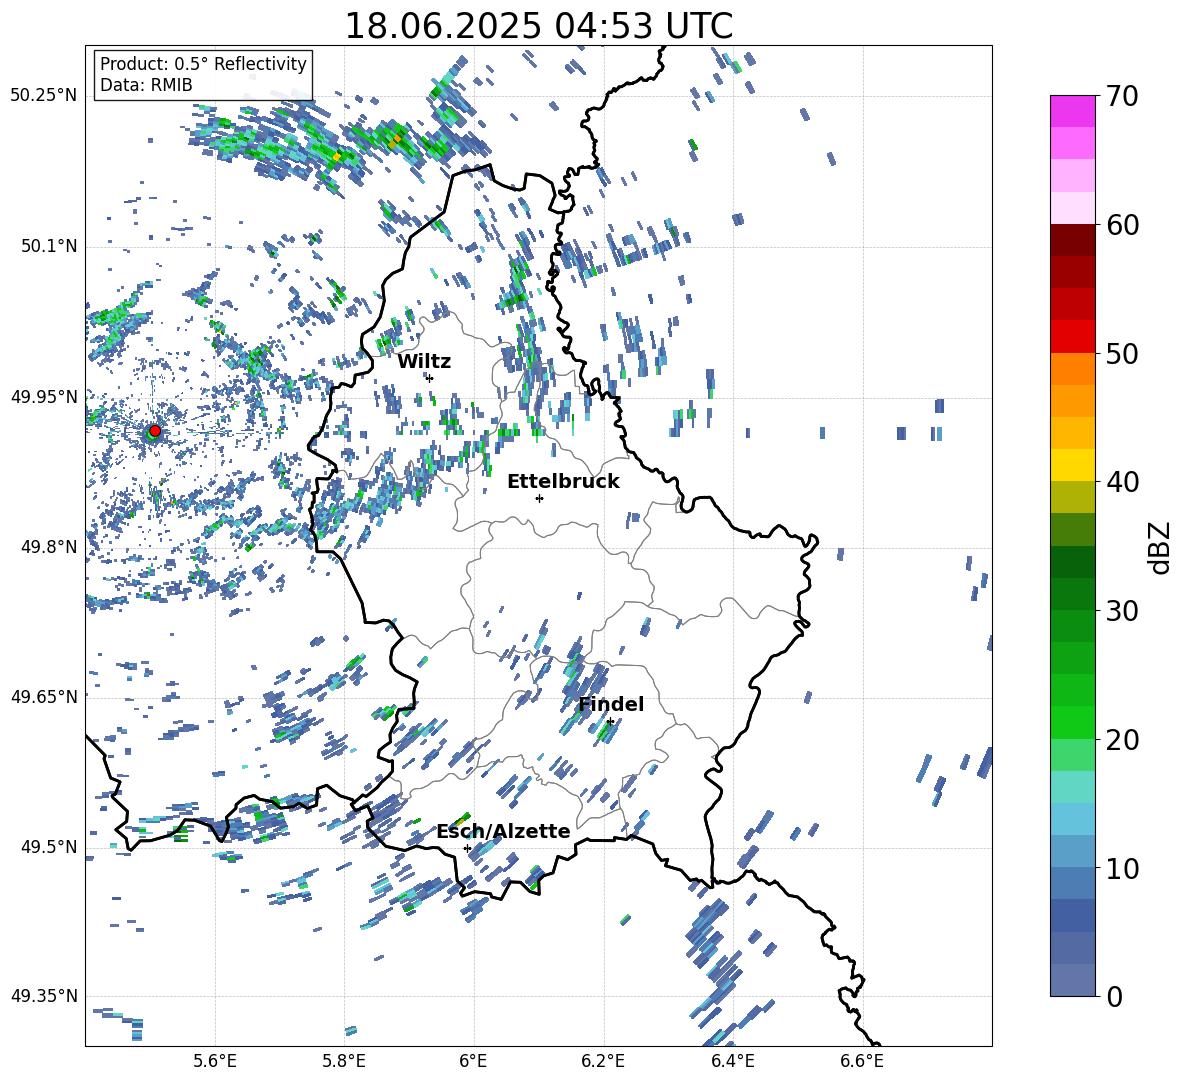Click the yellow colorbar segment above 40
This screenshot has width=1184, height=1081.
tap(1073, 465)
